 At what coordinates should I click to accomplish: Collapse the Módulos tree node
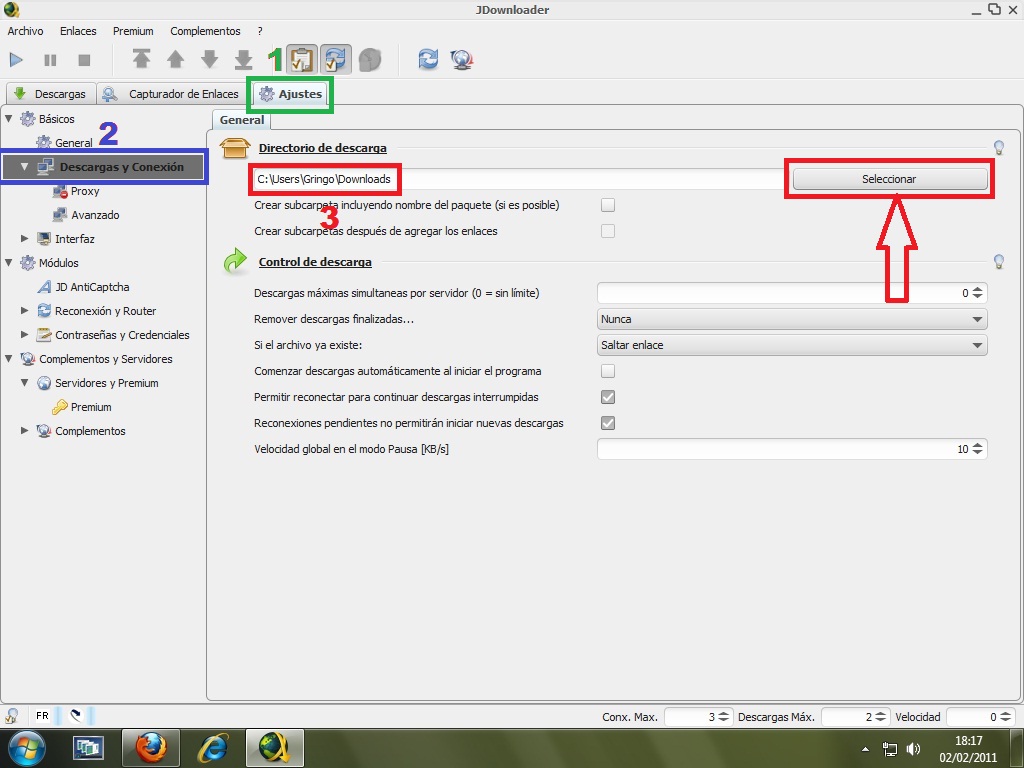pos(9,263)
